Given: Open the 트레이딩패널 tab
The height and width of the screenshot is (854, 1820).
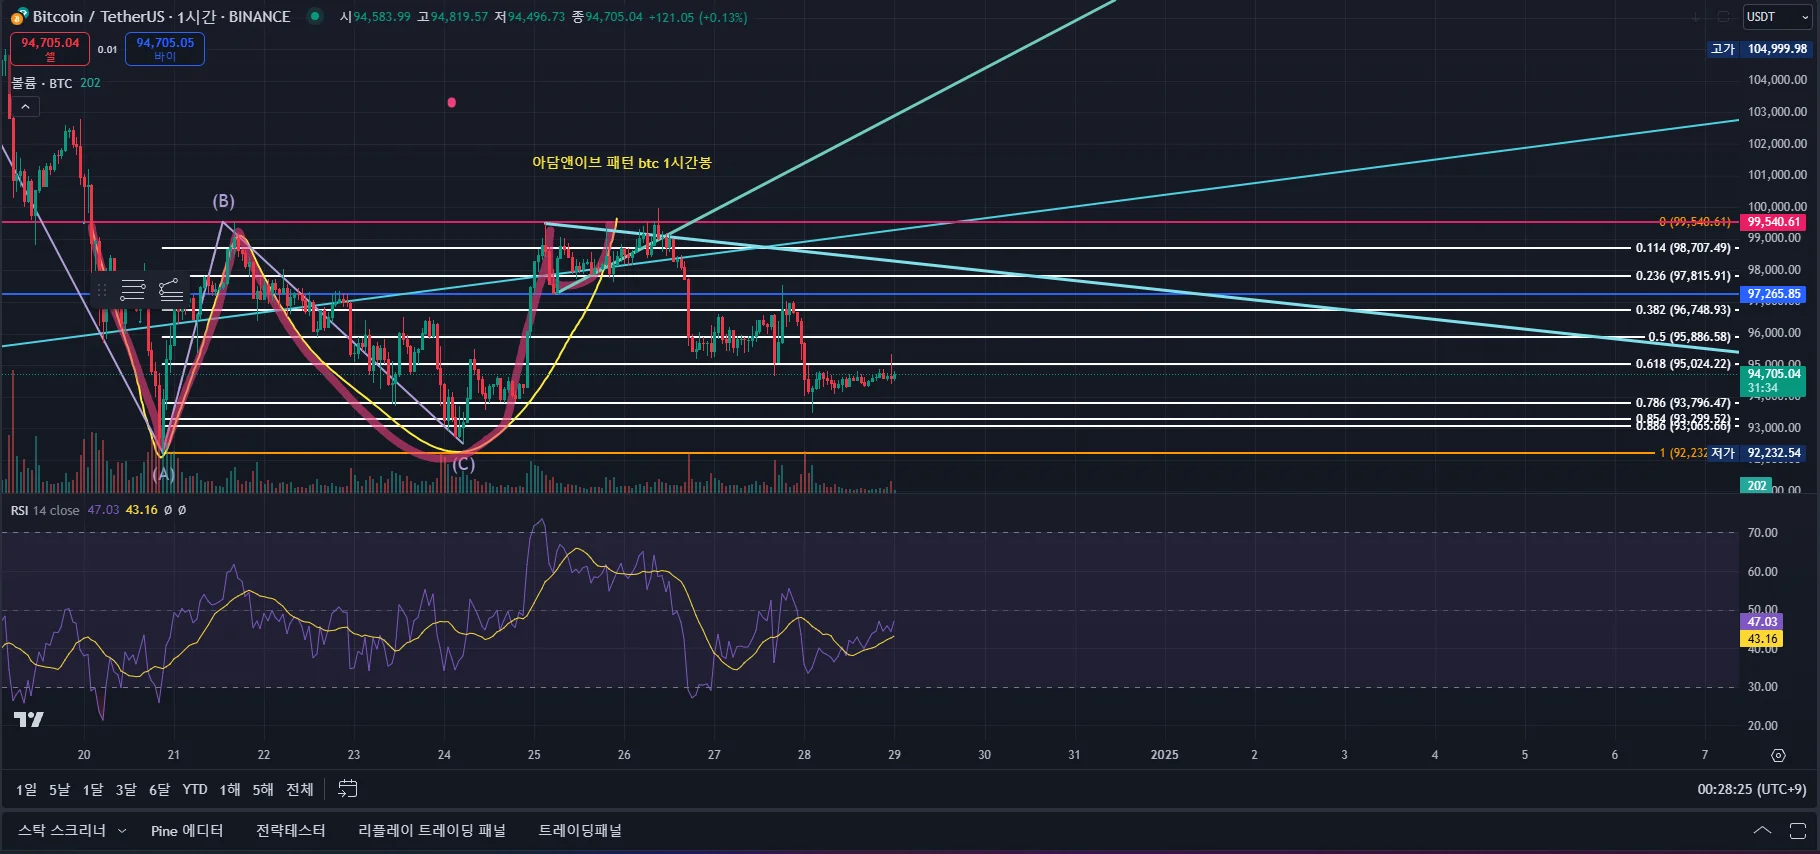Looking at the screenshot, I should pyautogui.click(x=580, y=830).
